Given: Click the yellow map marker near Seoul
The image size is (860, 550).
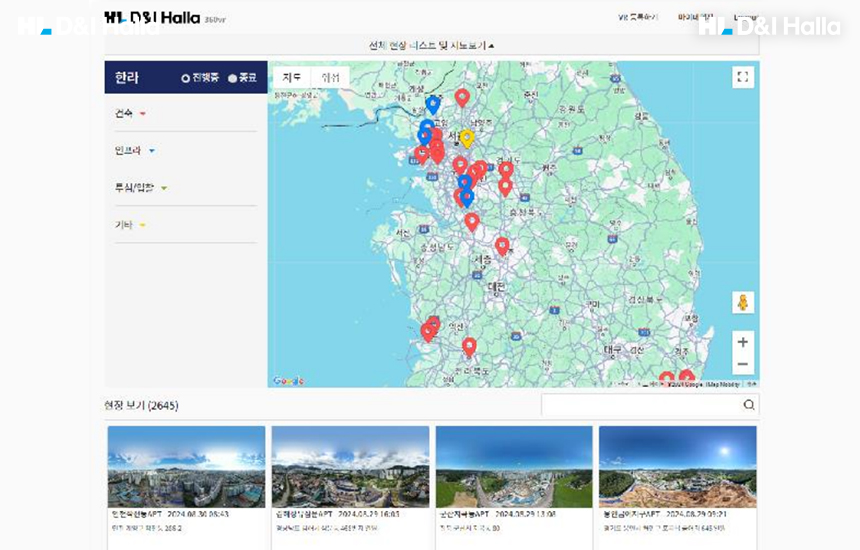Looking at the screenshot, I should 466,138.
